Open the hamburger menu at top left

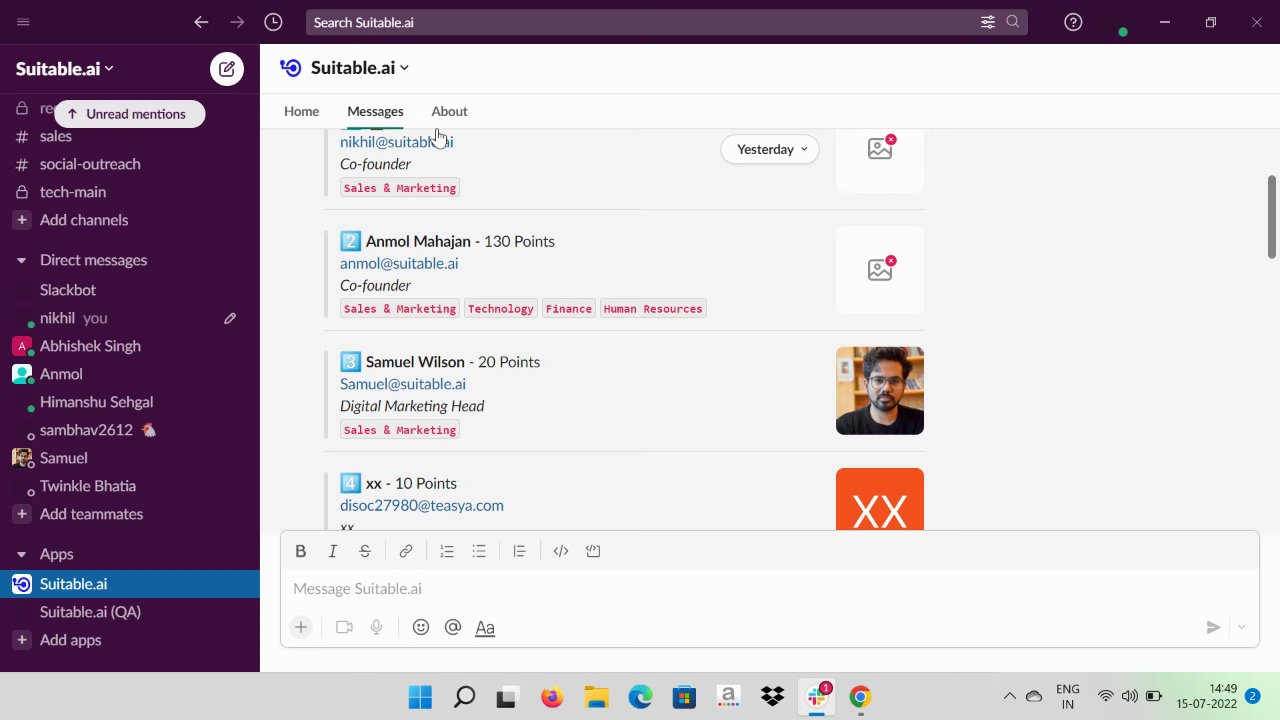point(23,22)
